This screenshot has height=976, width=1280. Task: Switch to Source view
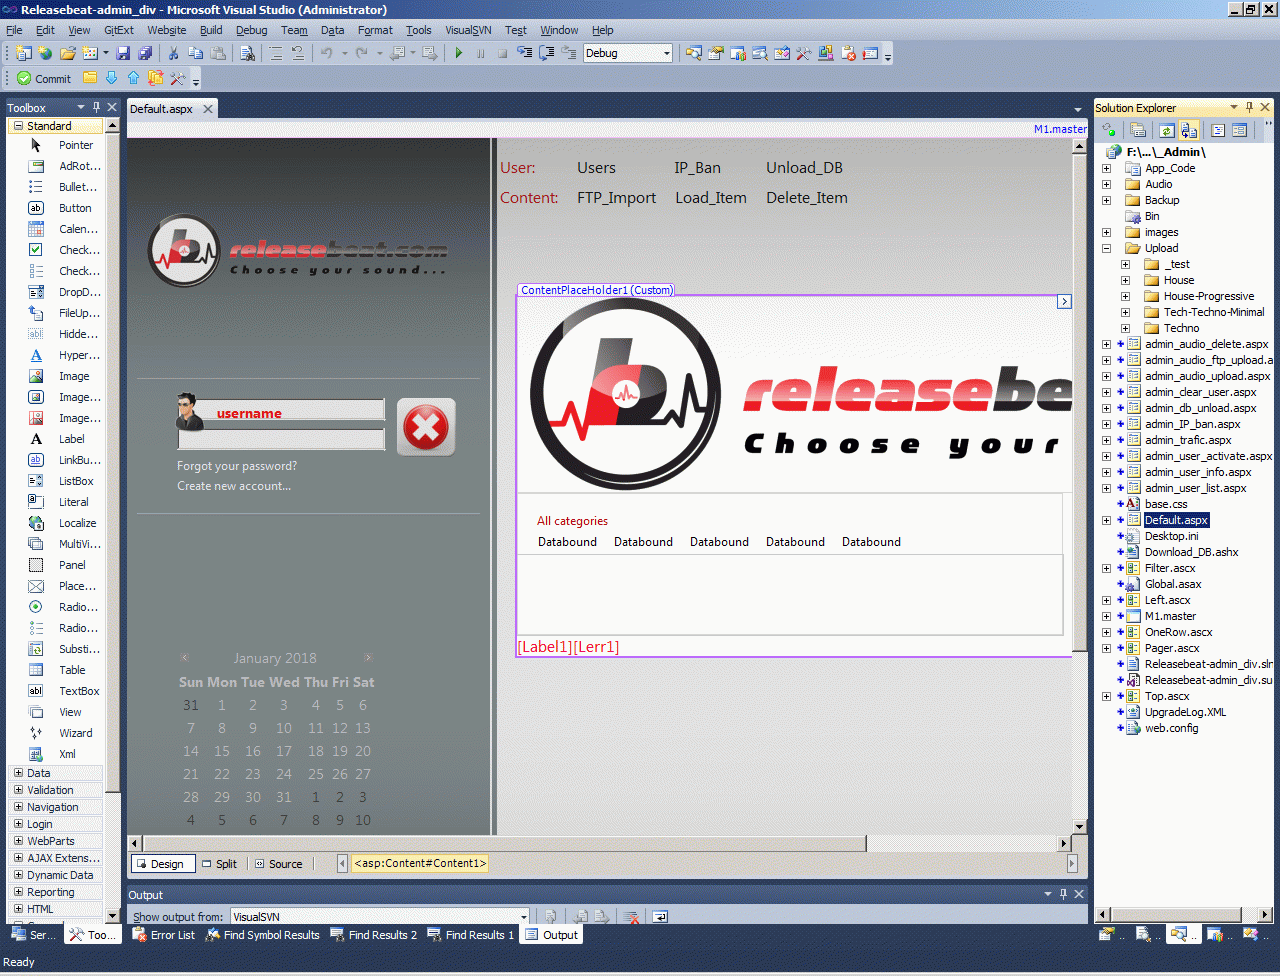278,864
